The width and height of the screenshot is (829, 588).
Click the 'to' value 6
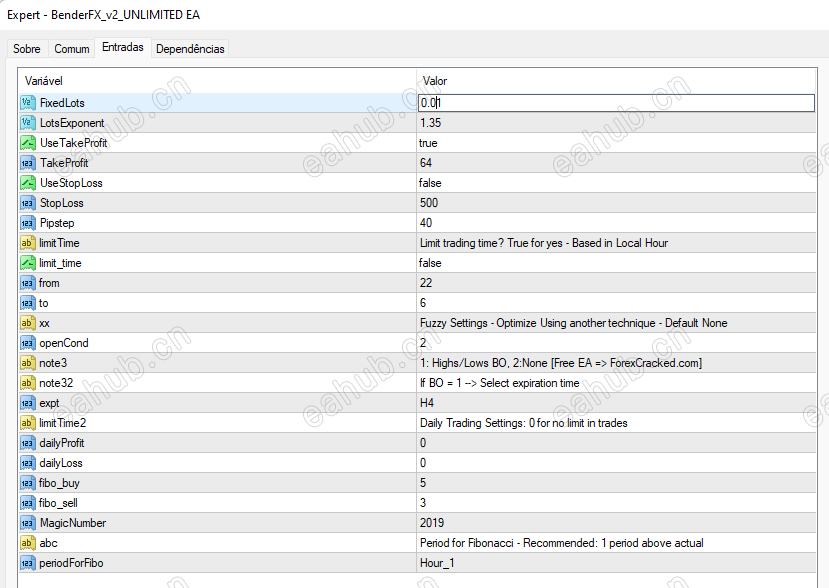tap(422, 303)
